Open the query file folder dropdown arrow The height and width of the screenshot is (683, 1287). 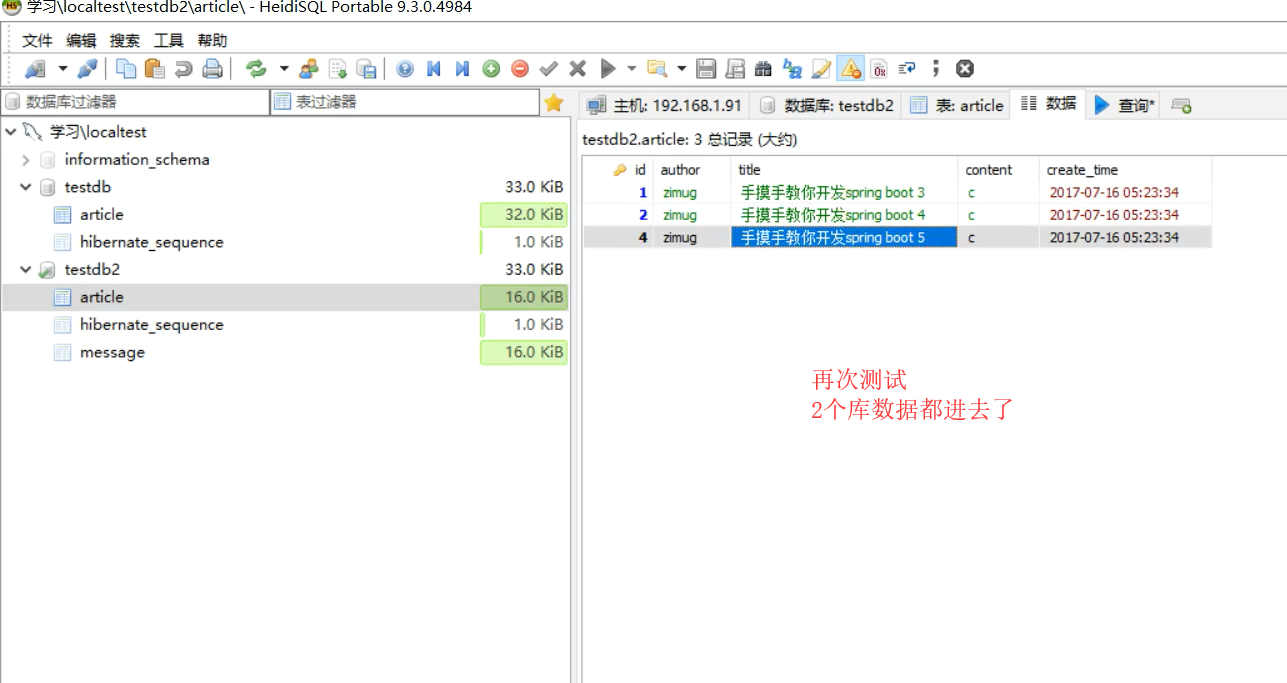pyautogui.click(x=682, y=69)
